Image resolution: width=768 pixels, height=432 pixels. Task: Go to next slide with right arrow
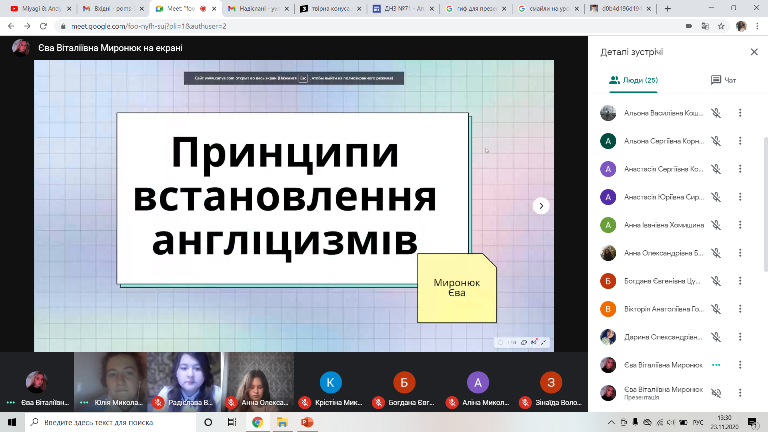tap(541, 206)
